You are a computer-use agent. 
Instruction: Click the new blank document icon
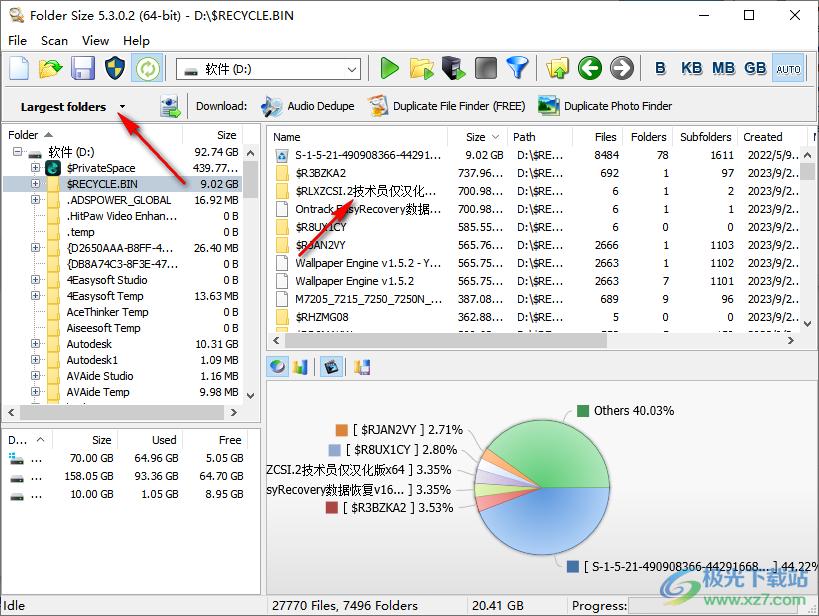pos(19,68)
